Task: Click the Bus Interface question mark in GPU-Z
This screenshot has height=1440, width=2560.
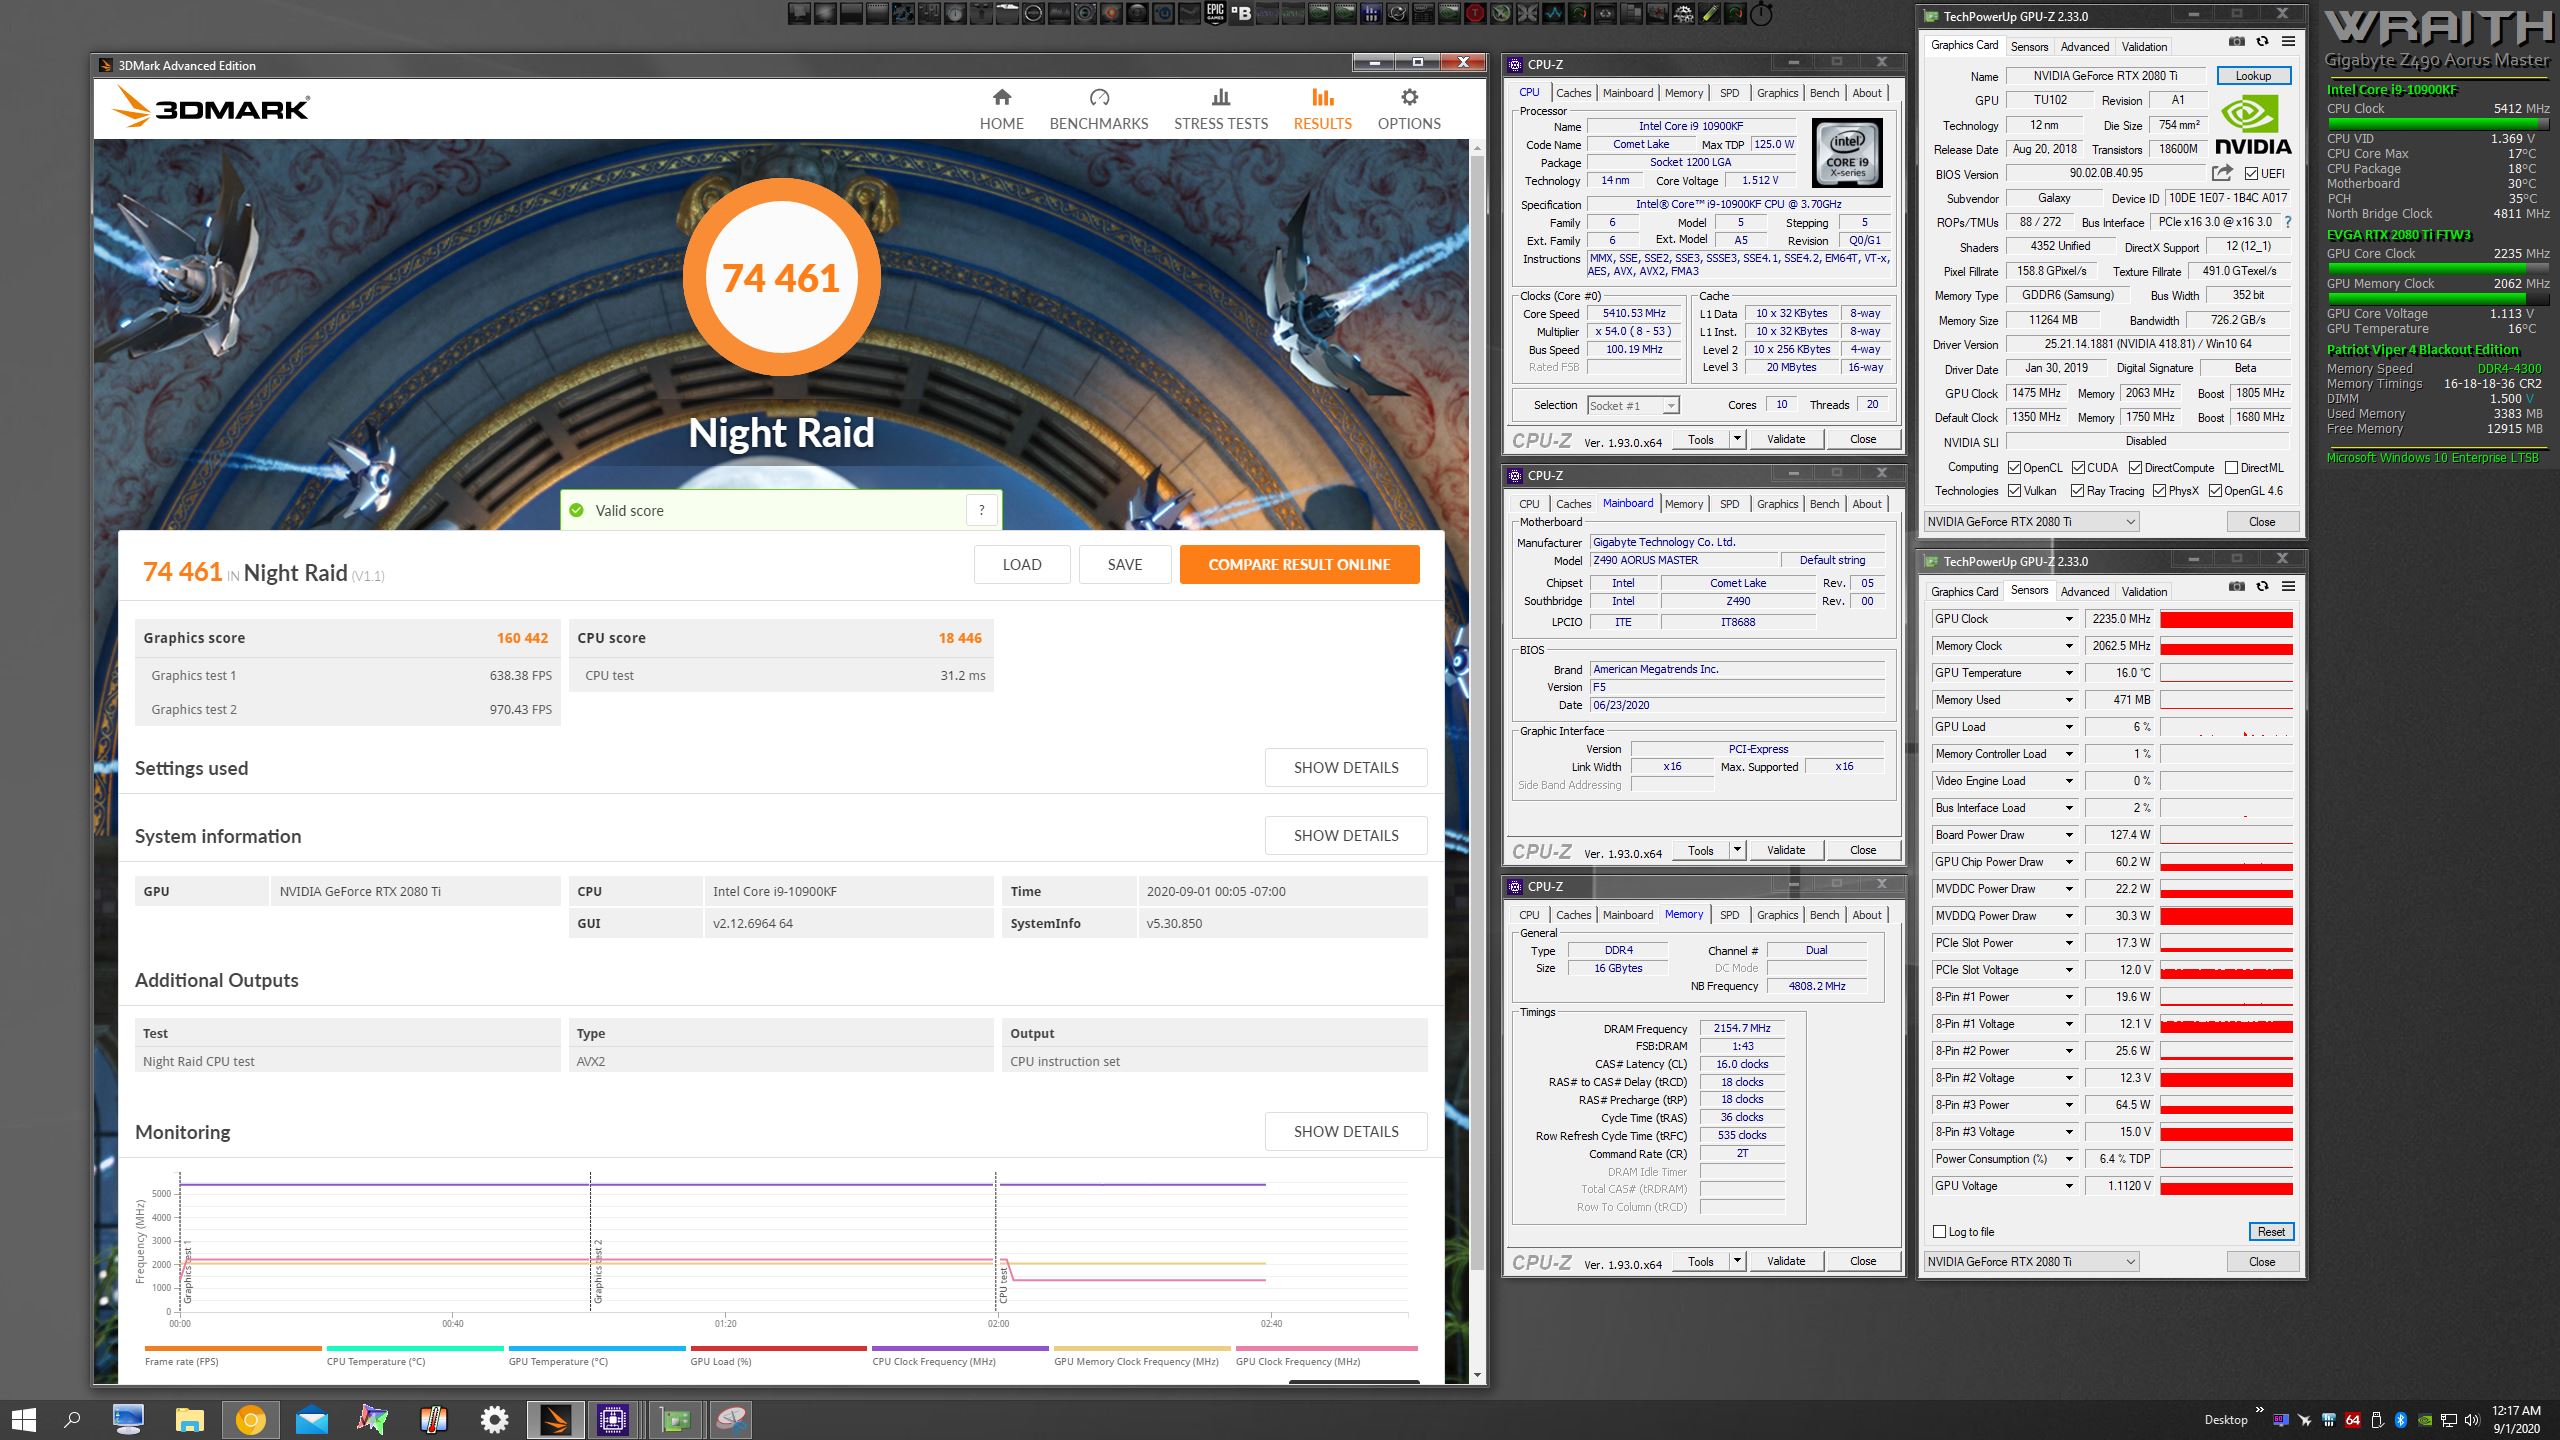Action: pos(2288,222)
